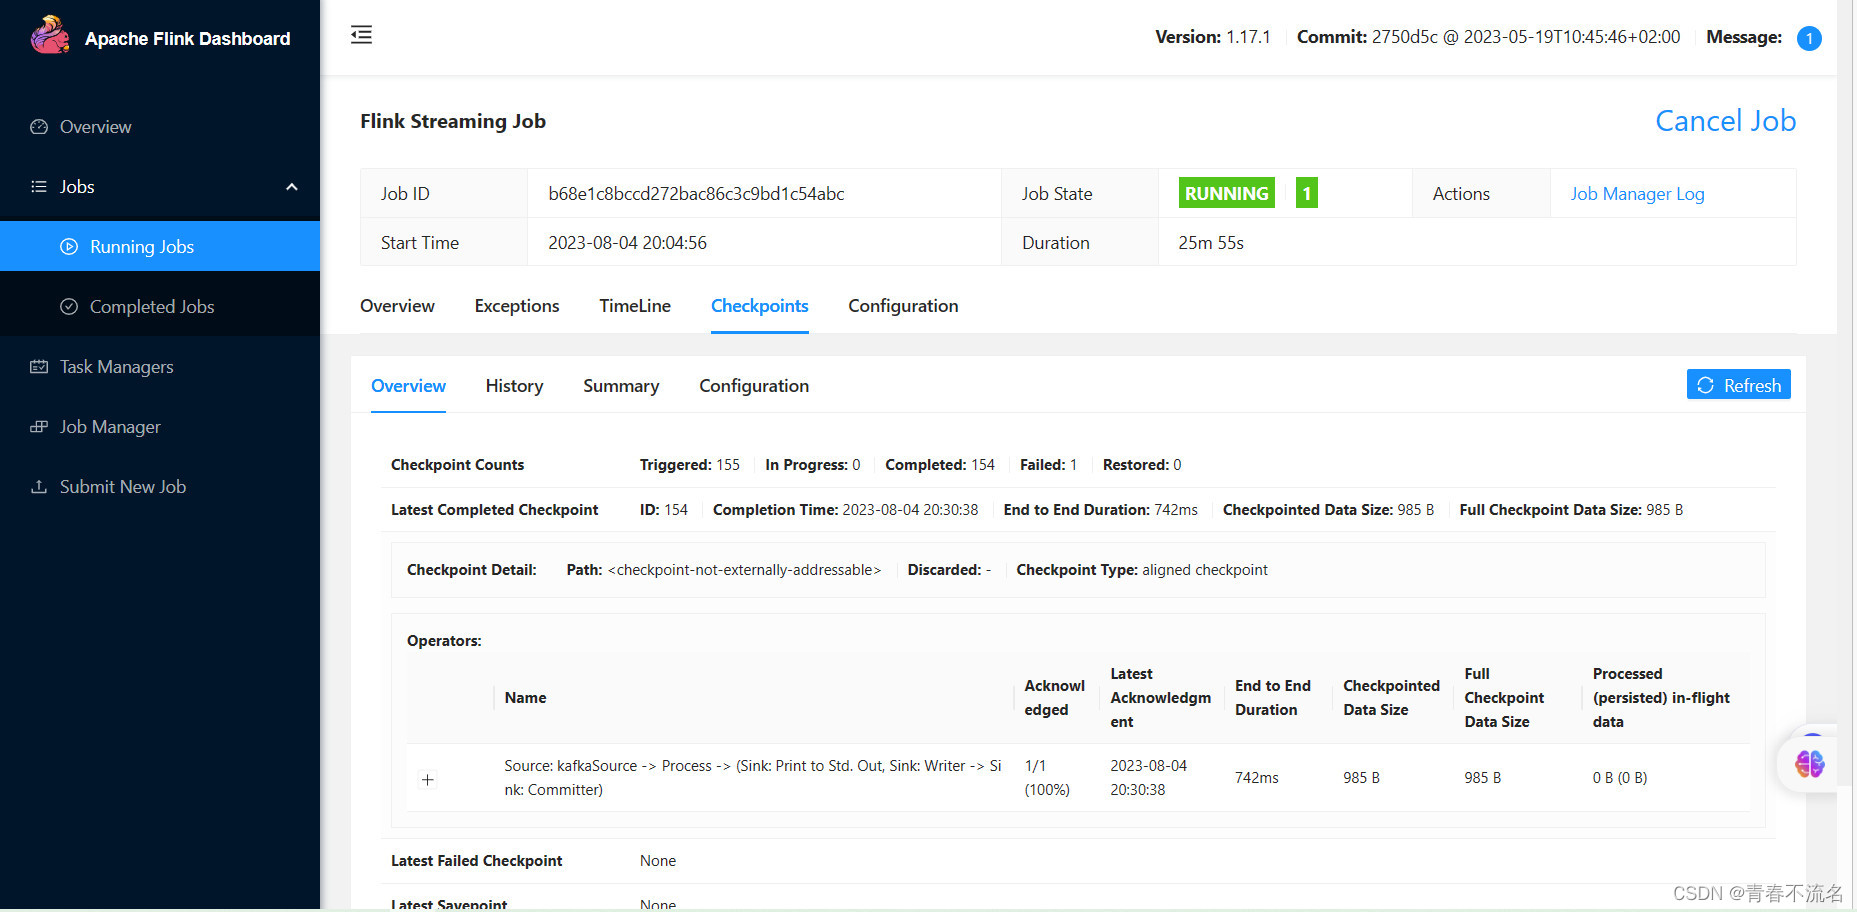
Task: Collapse the Jobs submenu with its chevron
Action: [292, 187]
